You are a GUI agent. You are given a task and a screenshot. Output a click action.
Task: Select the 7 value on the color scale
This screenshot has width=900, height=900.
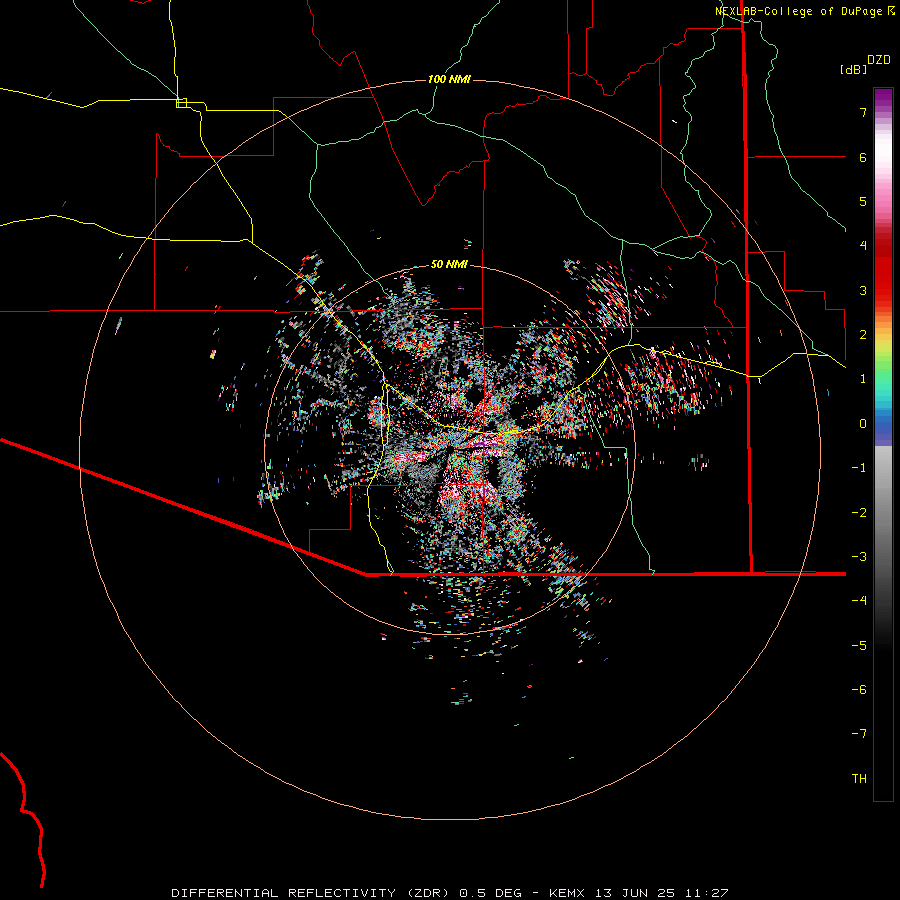click(863, 112)
